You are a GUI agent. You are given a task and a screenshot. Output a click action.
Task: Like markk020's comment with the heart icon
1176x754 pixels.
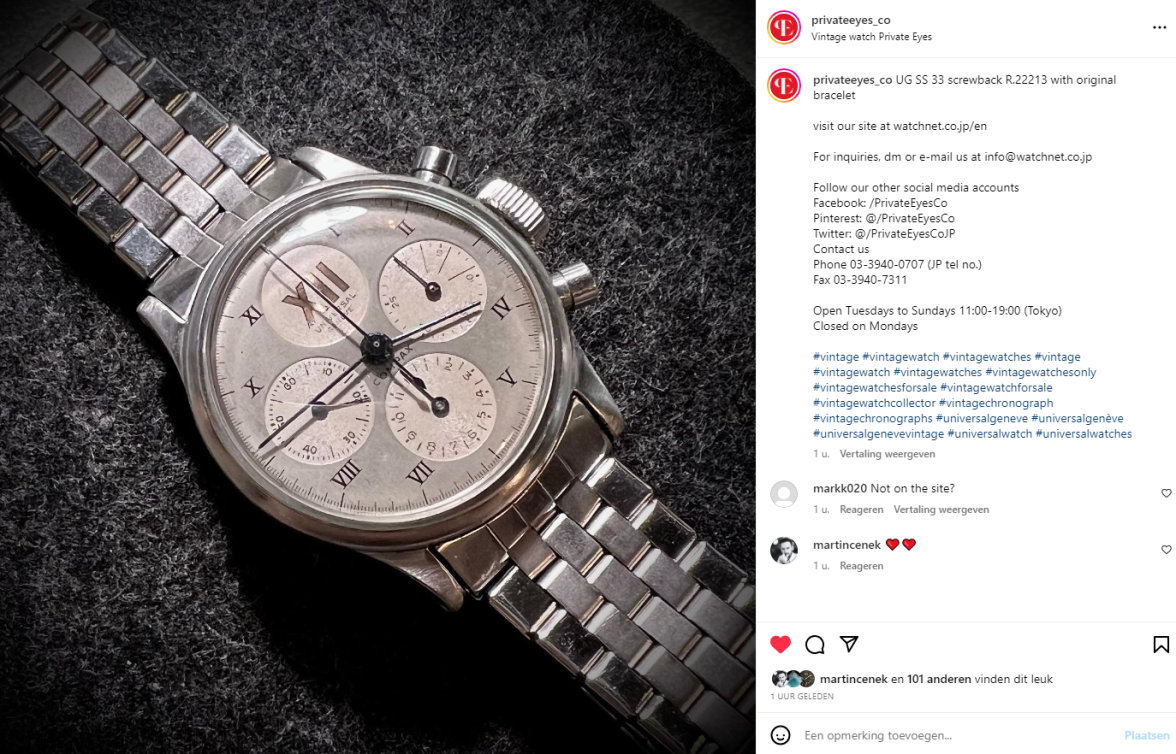click(1166, 493)
